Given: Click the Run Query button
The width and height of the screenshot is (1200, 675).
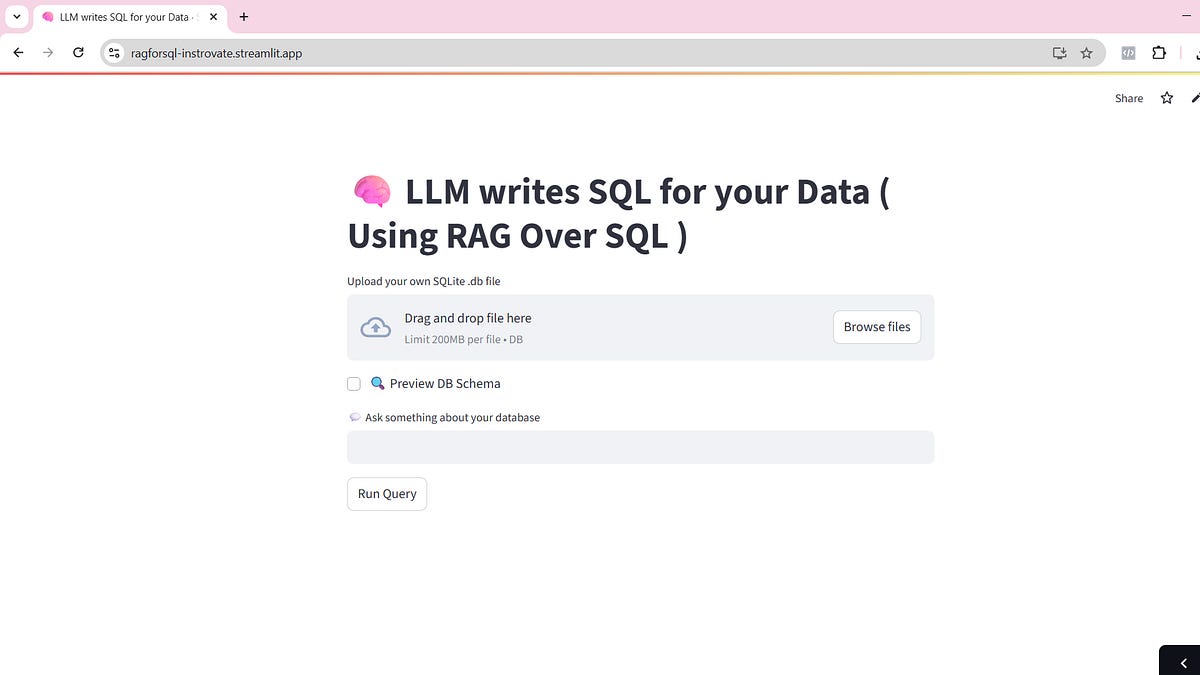Looking at the screenshot, I should 387,494.
